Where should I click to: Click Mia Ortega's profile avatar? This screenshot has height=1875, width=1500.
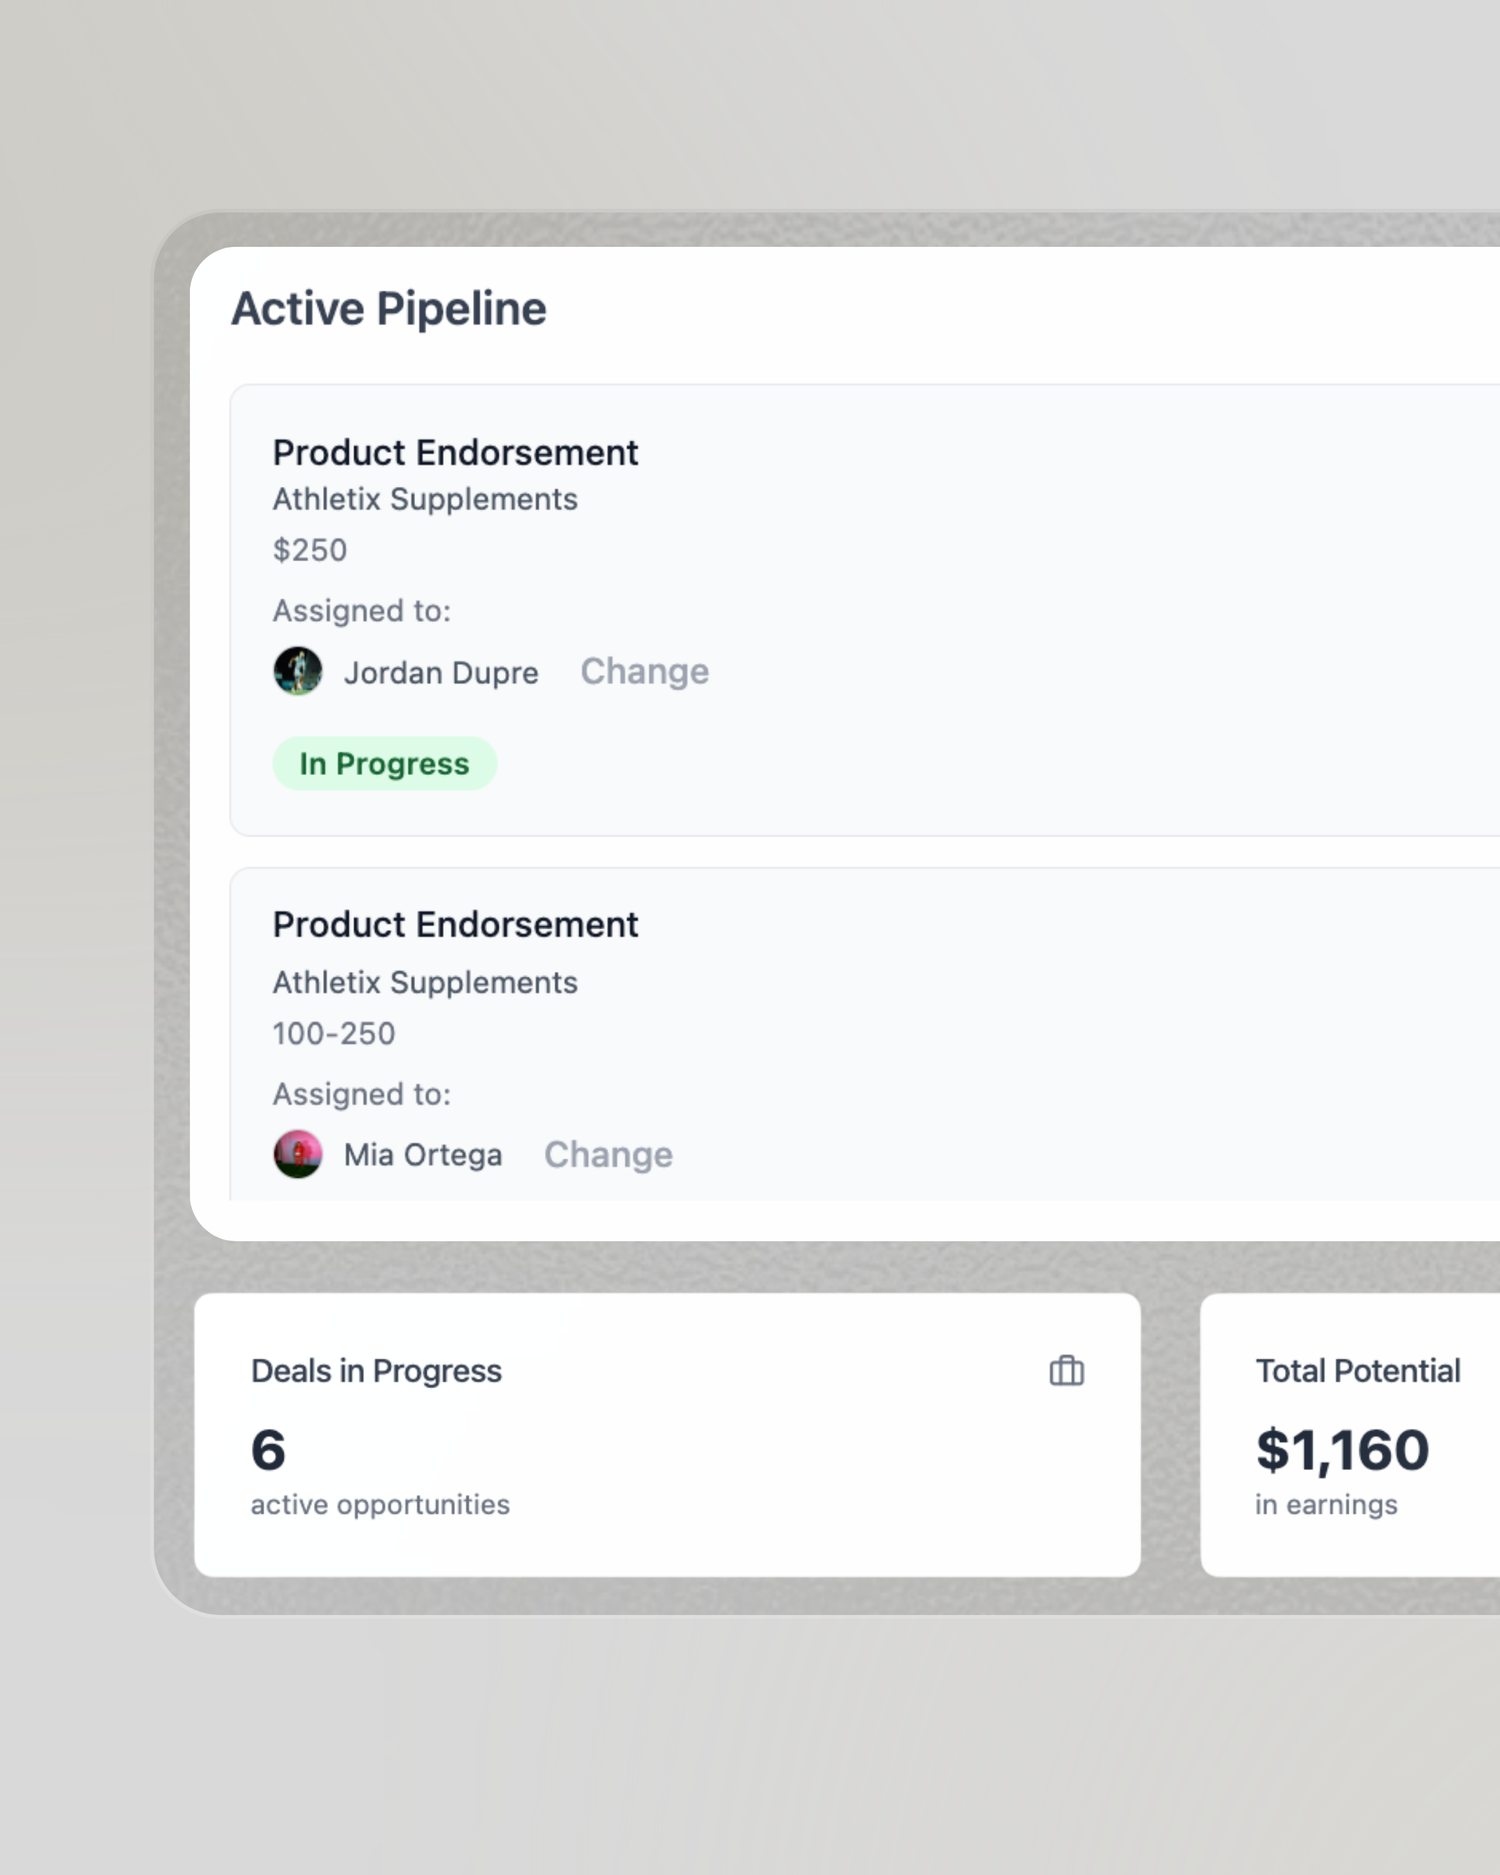tap(298, 1154)
